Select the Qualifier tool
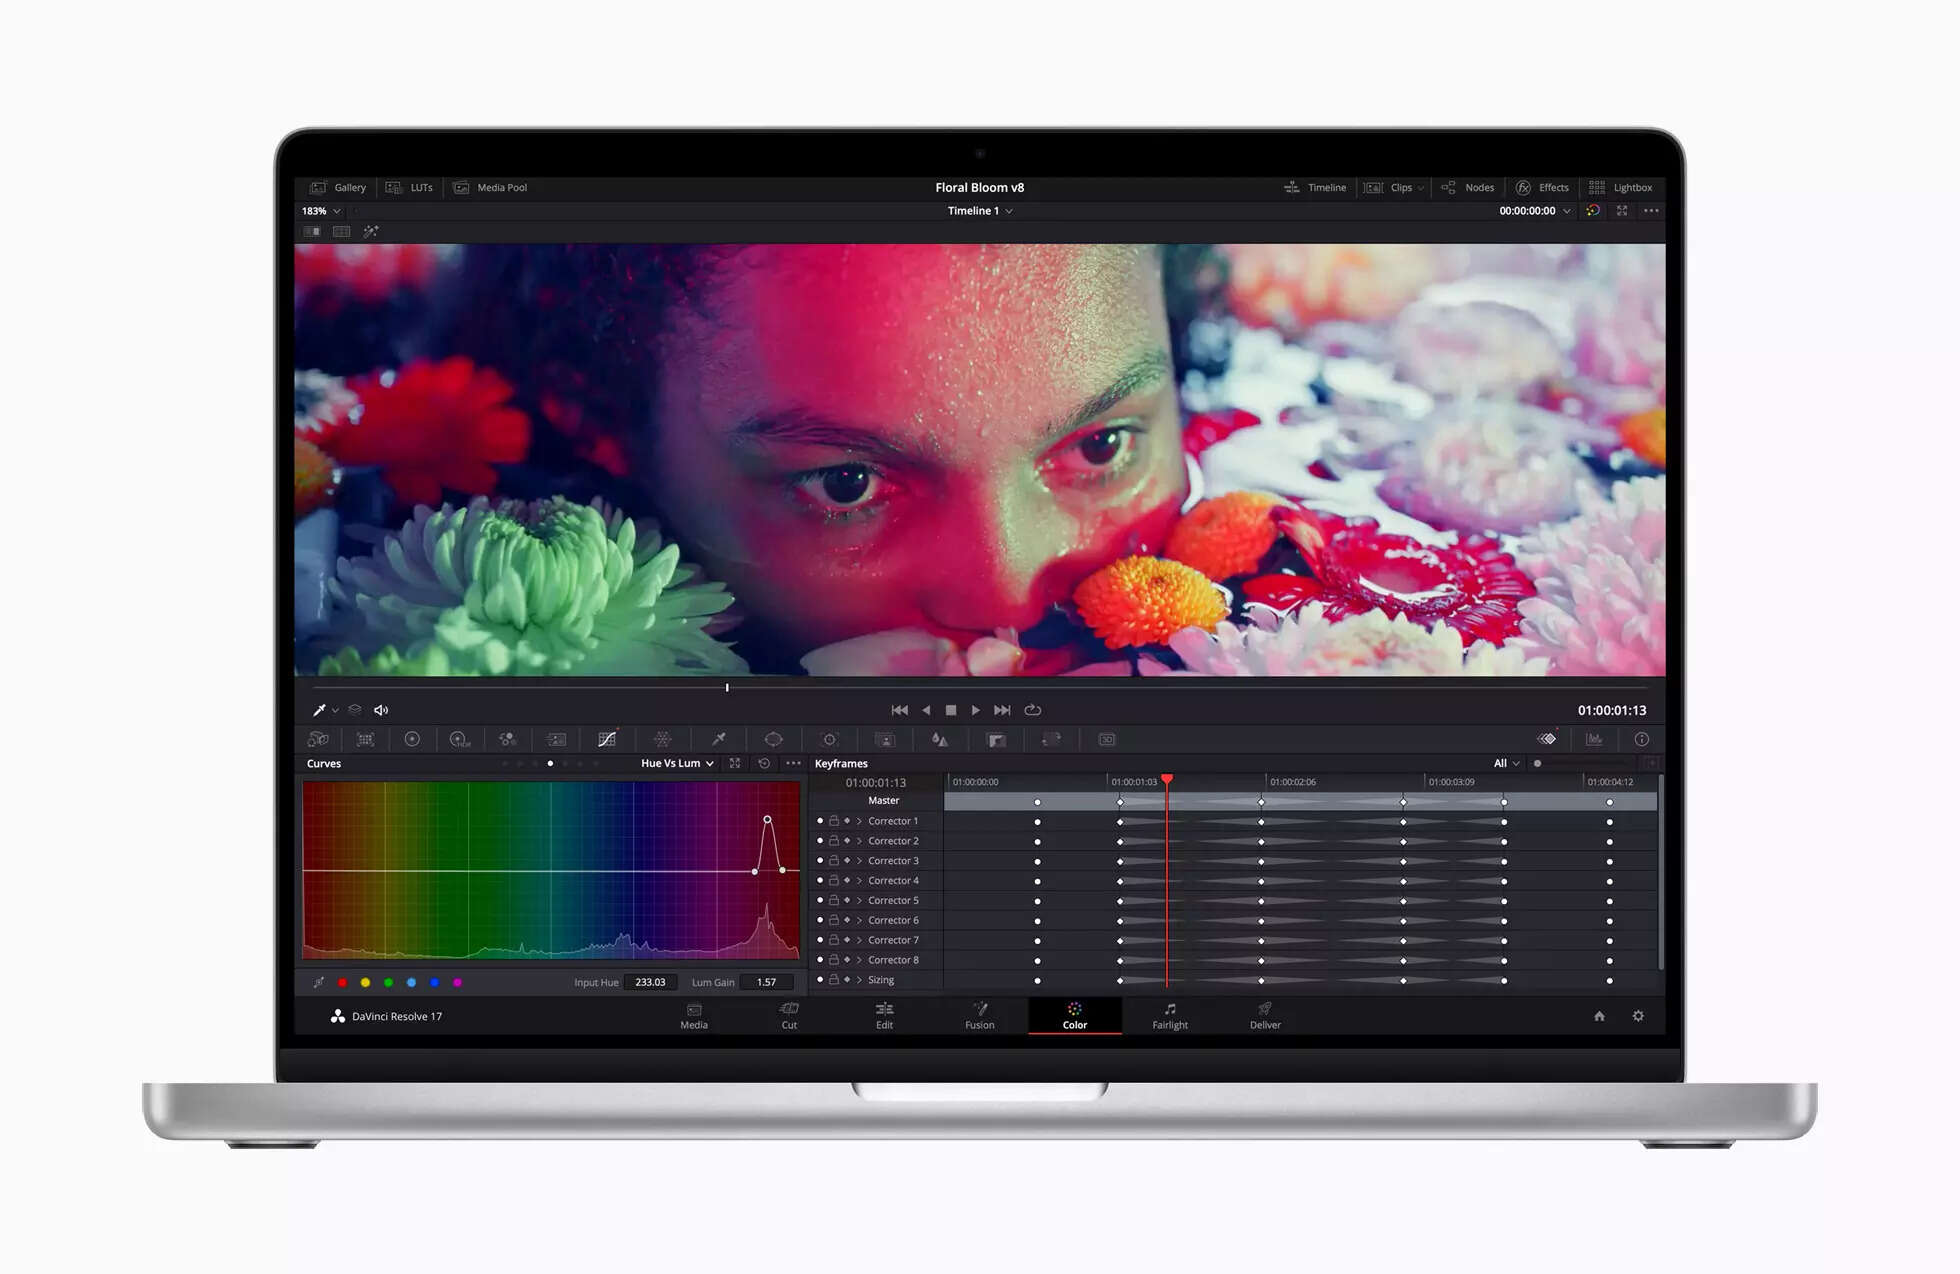 (718, 739)
